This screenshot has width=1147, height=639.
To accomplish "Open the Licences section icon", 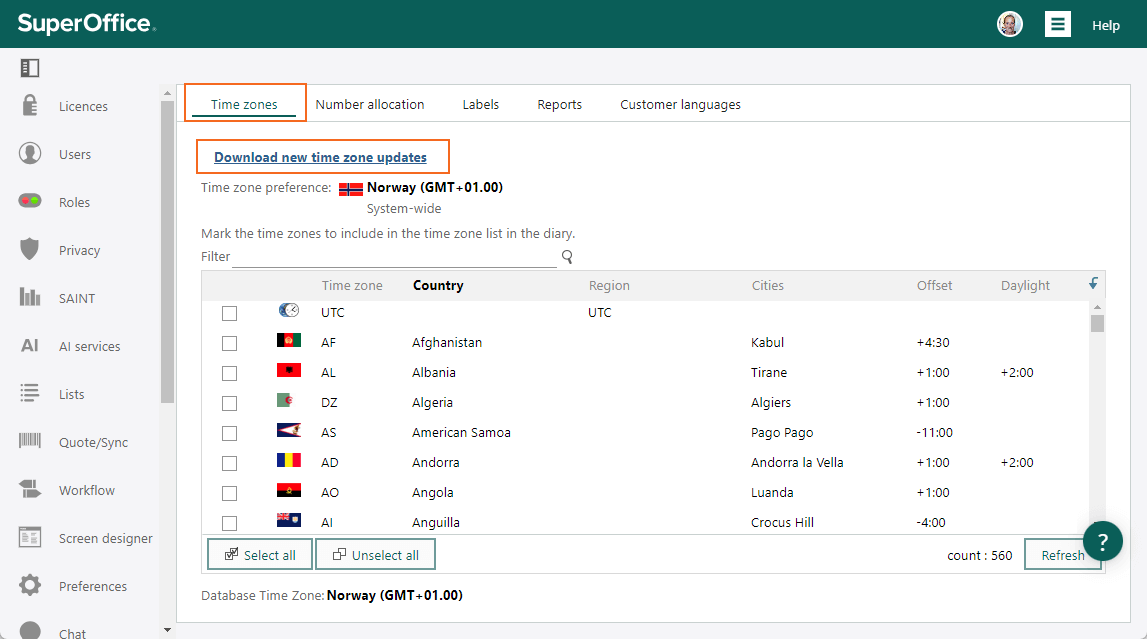I will pyautogui.click(x=30, y=106).
